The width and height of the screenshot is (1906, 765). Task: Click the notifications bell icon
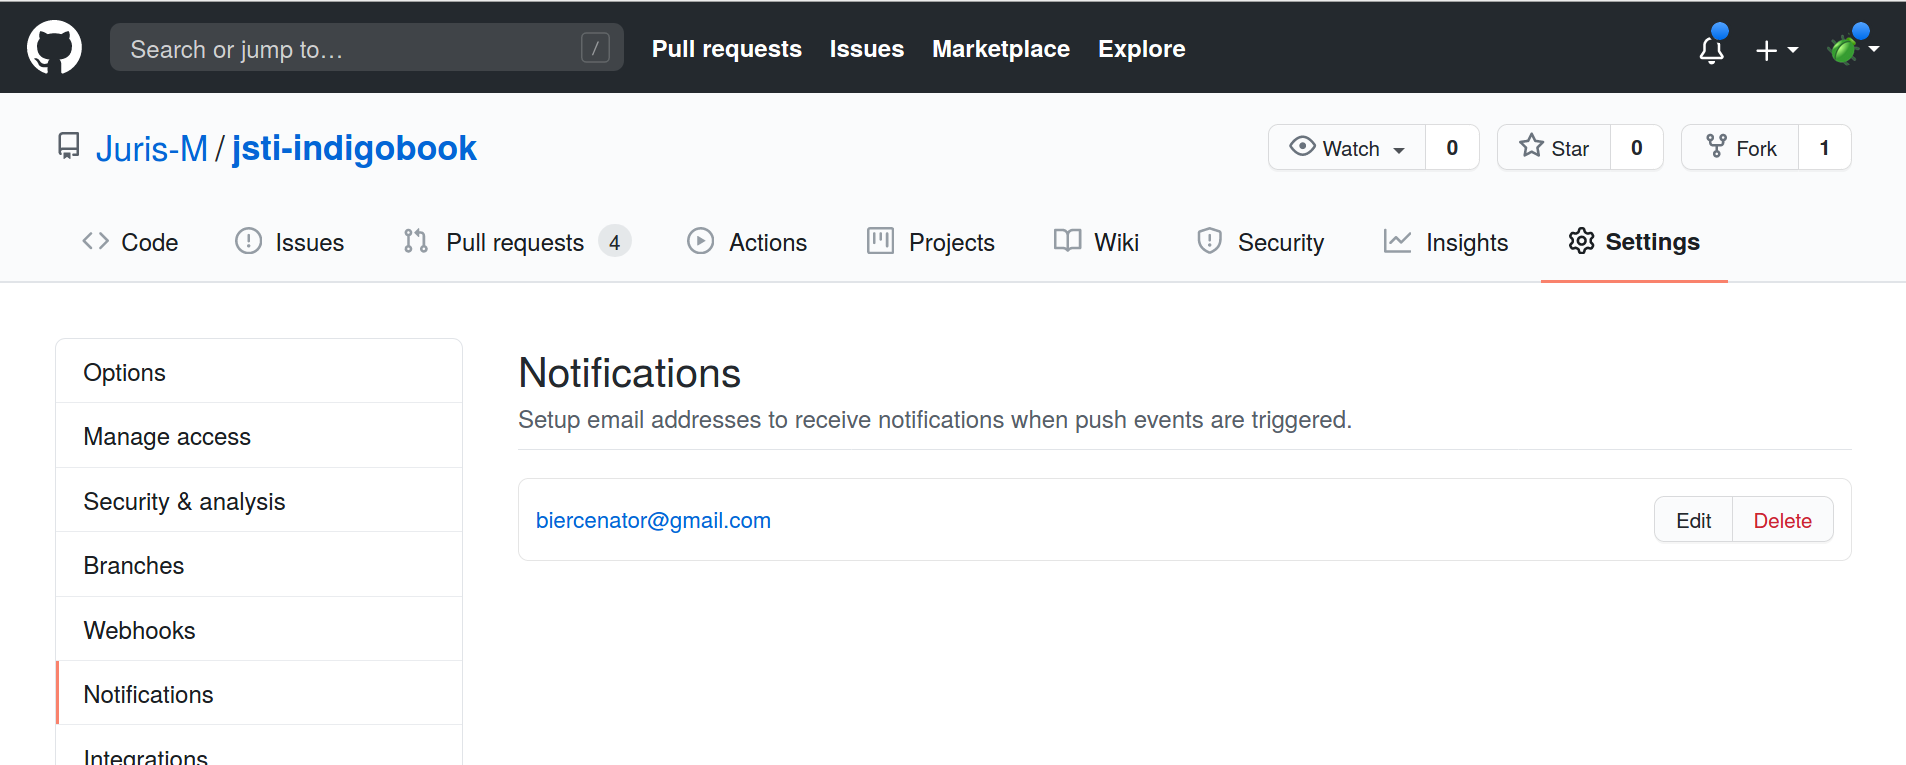1712,48
